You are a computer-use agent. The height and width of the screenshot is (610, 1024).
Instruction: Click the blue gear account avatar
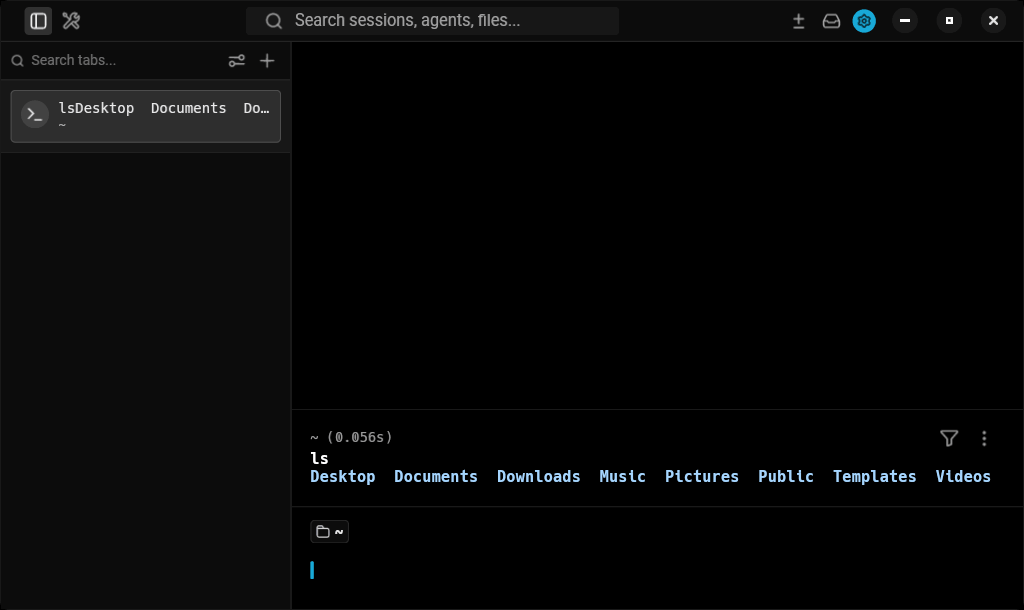[864, 21]
